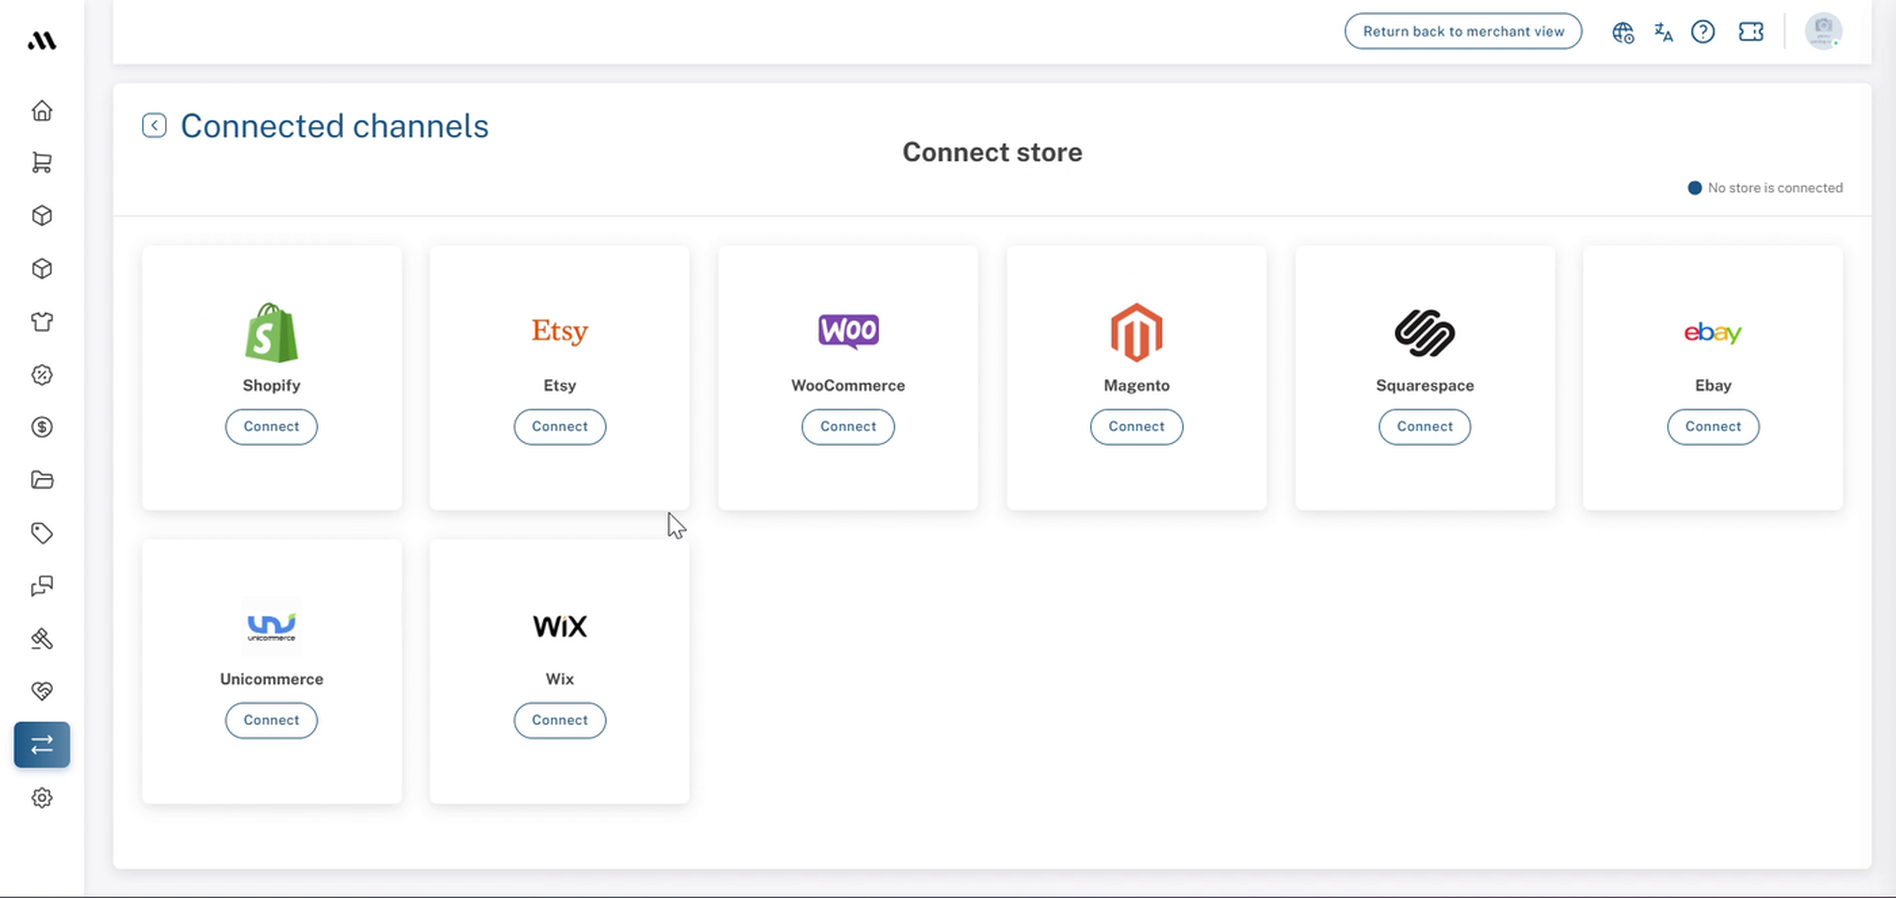The image size is (1896, 898).
Task: Open the dollar sign sidebar icon
Action: (42, 427)
